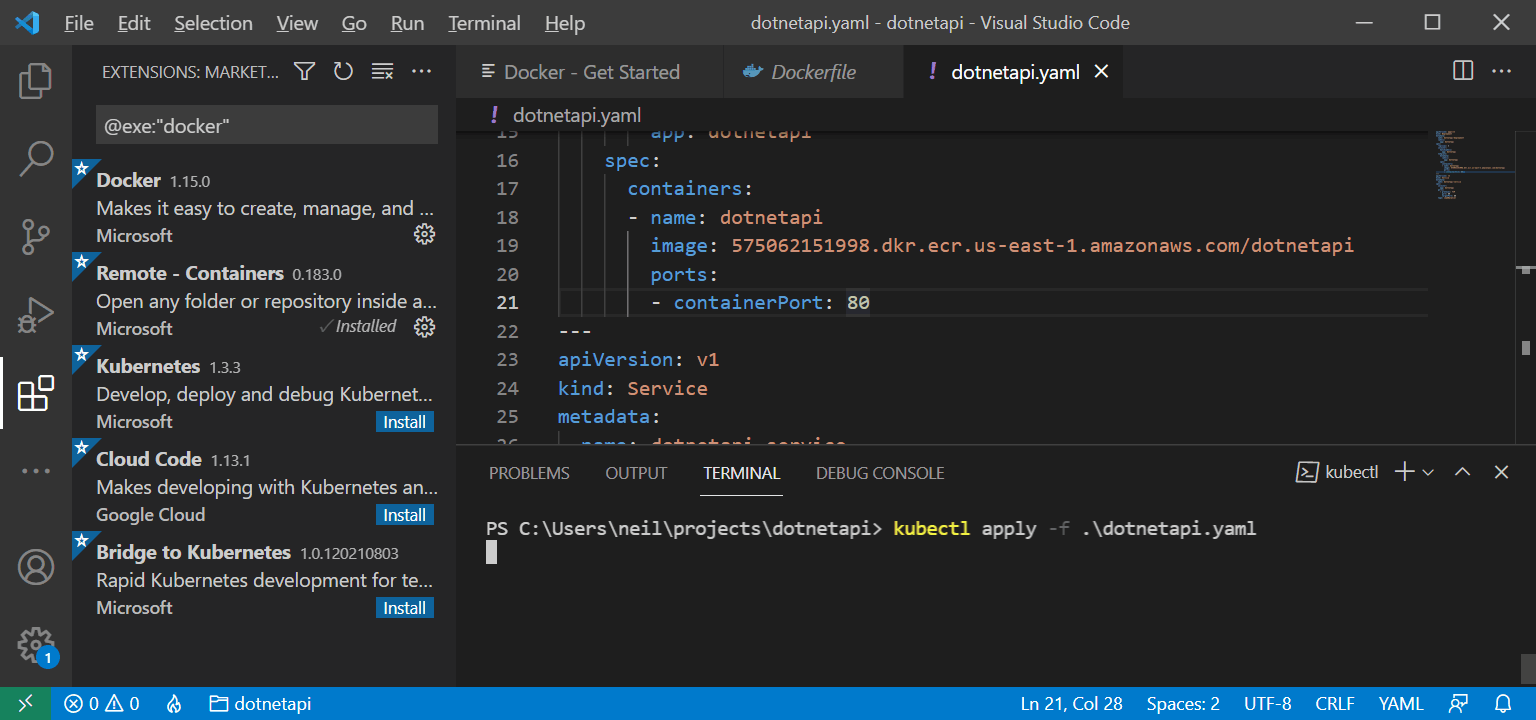Filter extensions with funnel icon
This screenshot has width=1536, height=720.
[x=305, y=71]
